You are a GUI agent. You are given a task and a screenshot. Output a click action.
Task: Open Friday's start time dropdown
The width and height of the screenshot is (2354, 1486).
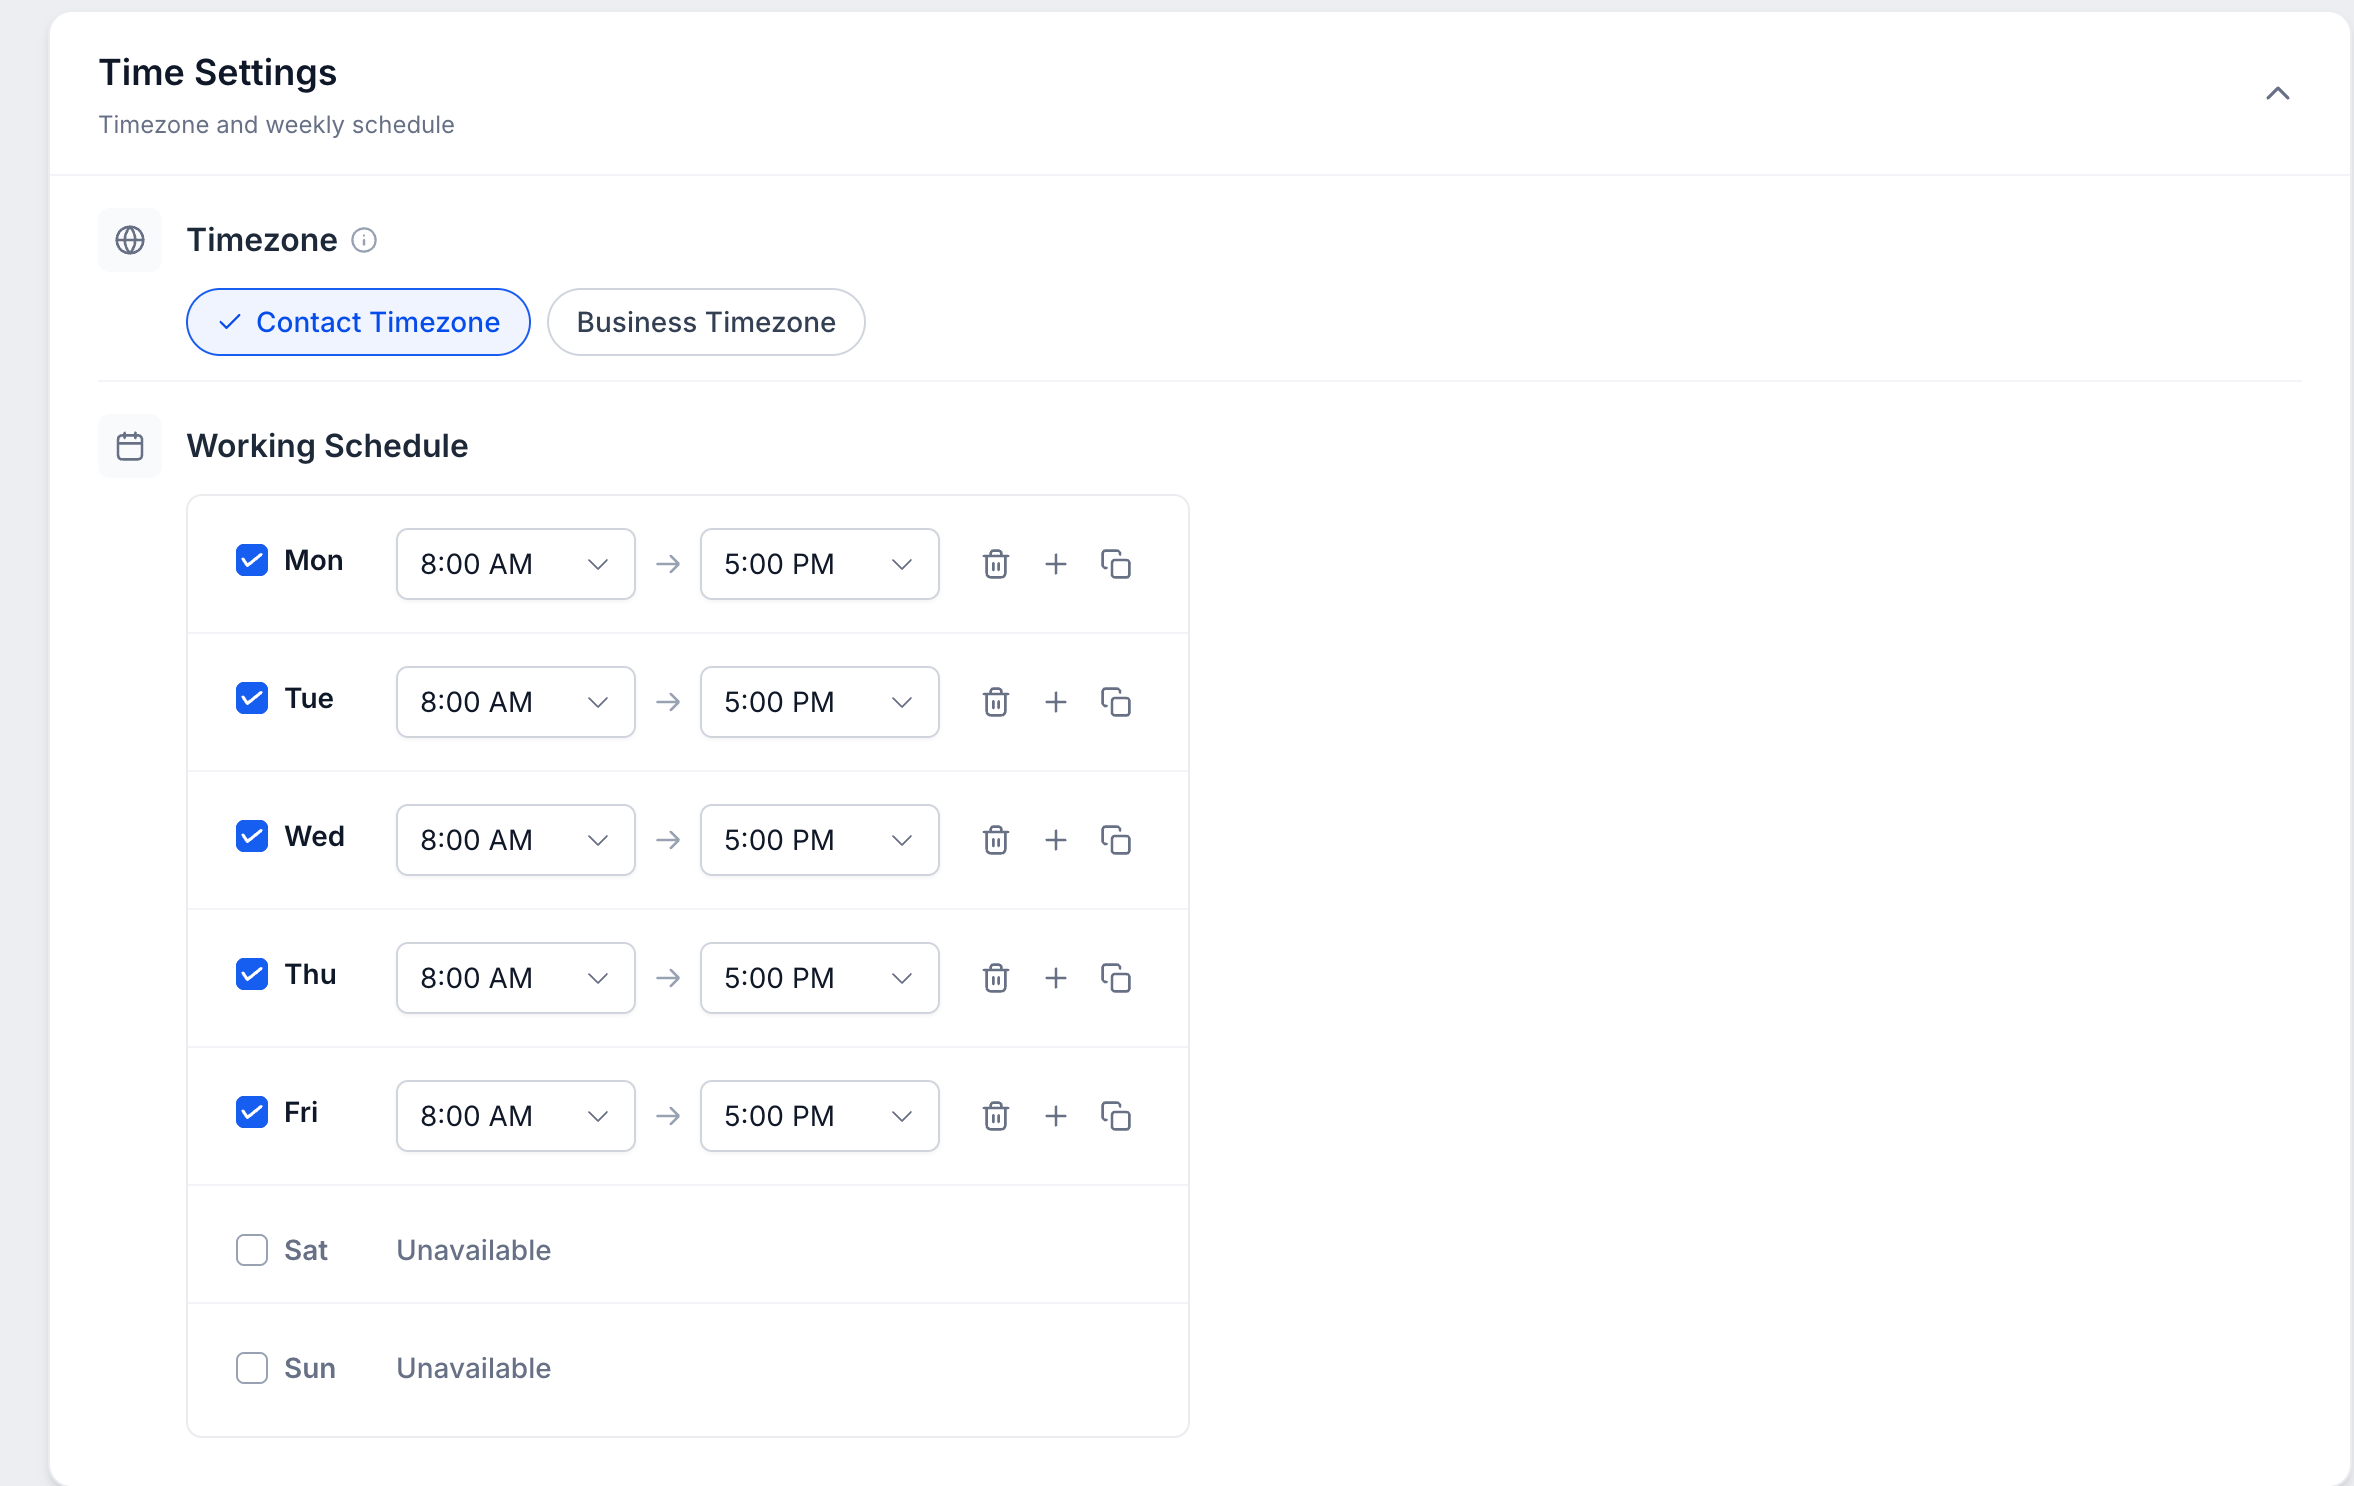click(x=516, y=1116)
